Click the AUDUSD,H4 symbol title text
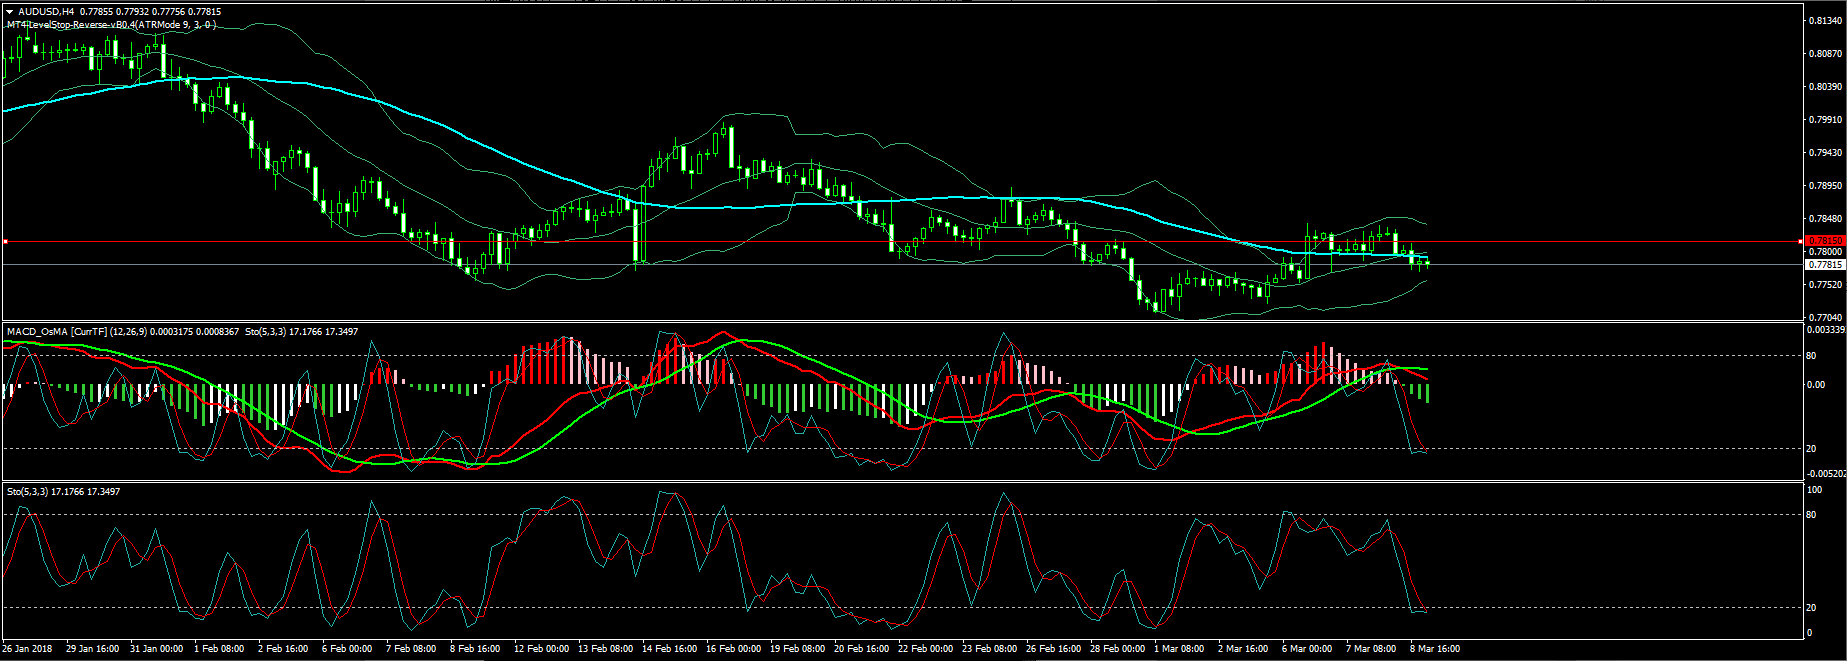 (46, 12)
